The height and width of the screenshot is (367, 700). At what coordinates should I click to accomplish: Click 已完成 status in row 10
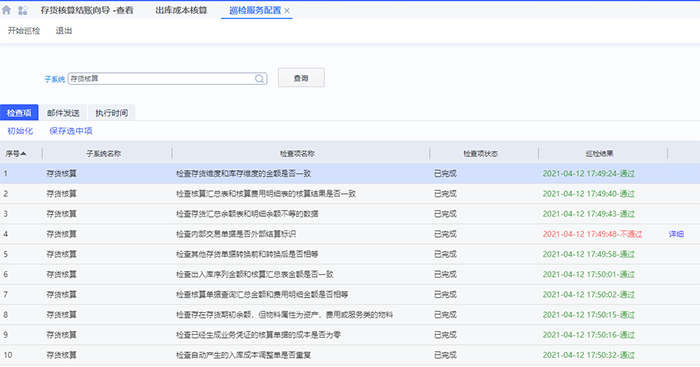(x=445, y=355)
